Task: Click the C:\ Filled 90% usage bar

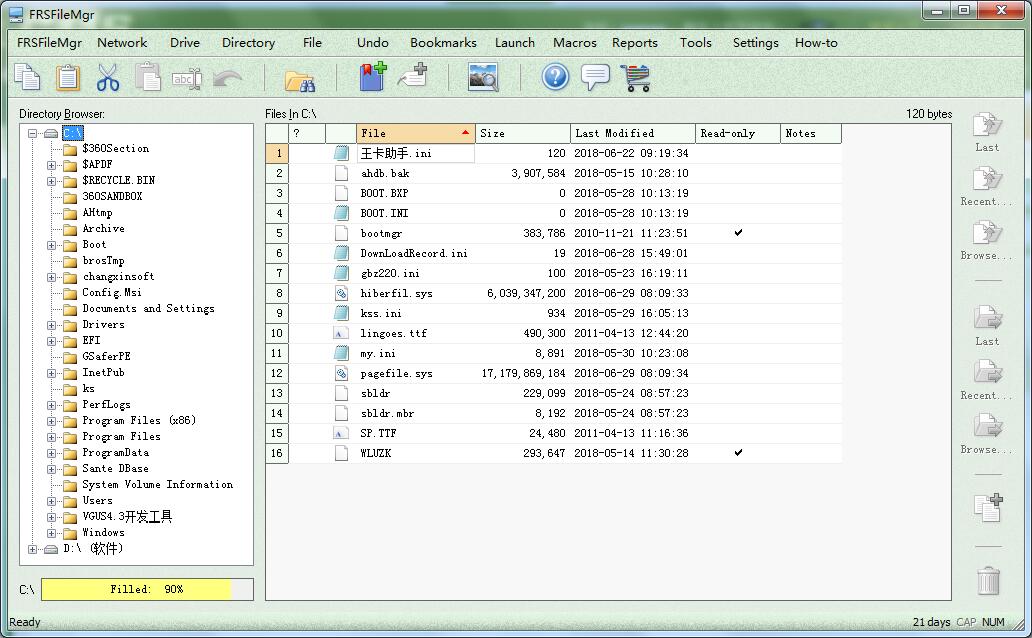Action: click(147, 589)
